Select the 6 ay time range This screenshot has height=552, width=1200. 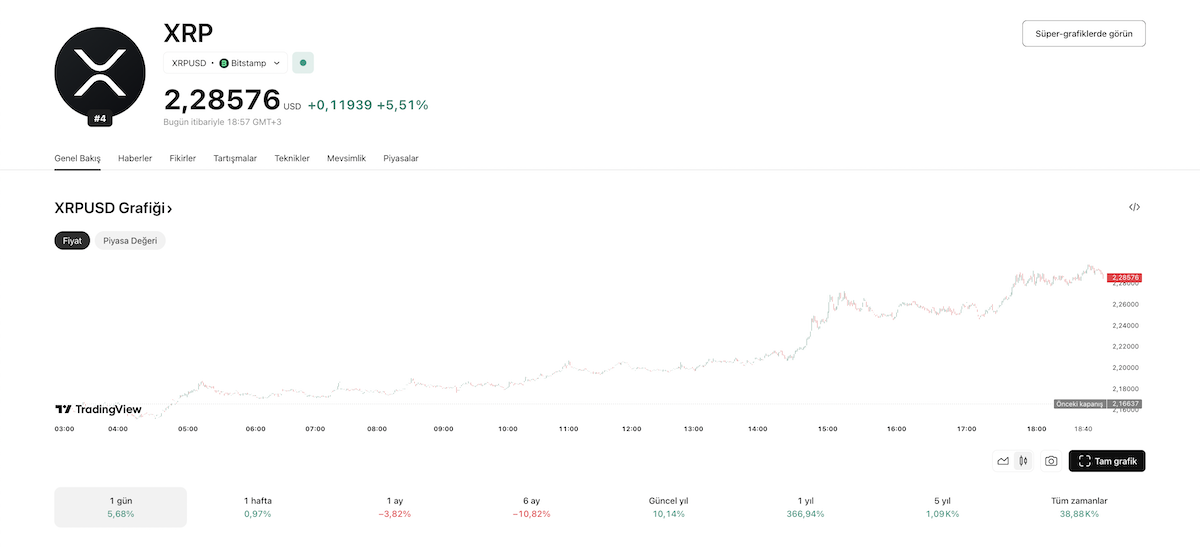[x=531, y=507]
